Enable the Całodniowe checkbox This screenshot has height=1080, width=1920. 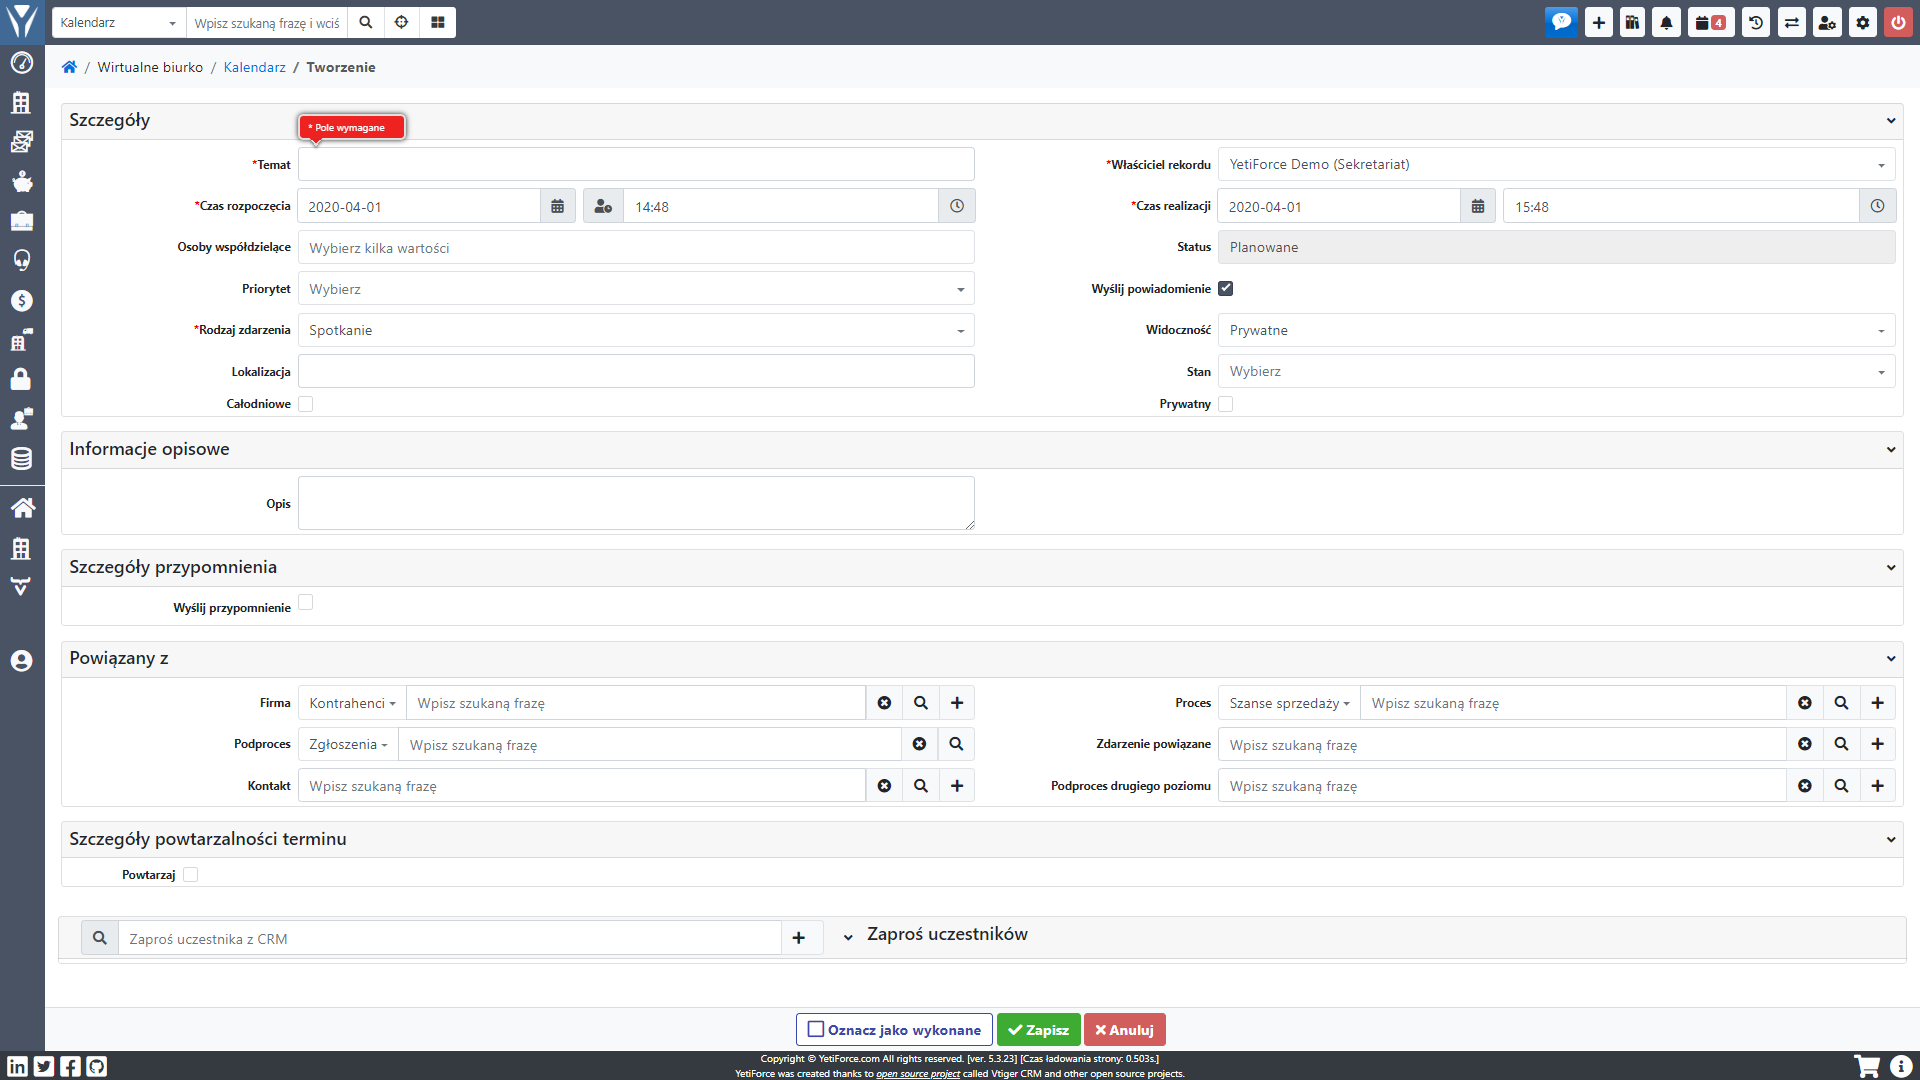[x=306, y=404]
